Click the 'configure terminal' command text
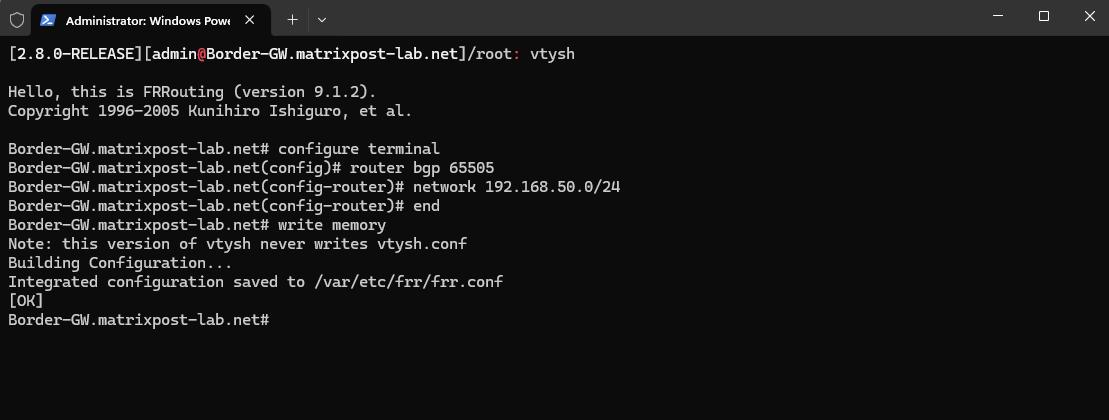 pyautogui.click(x=359, y=148)
